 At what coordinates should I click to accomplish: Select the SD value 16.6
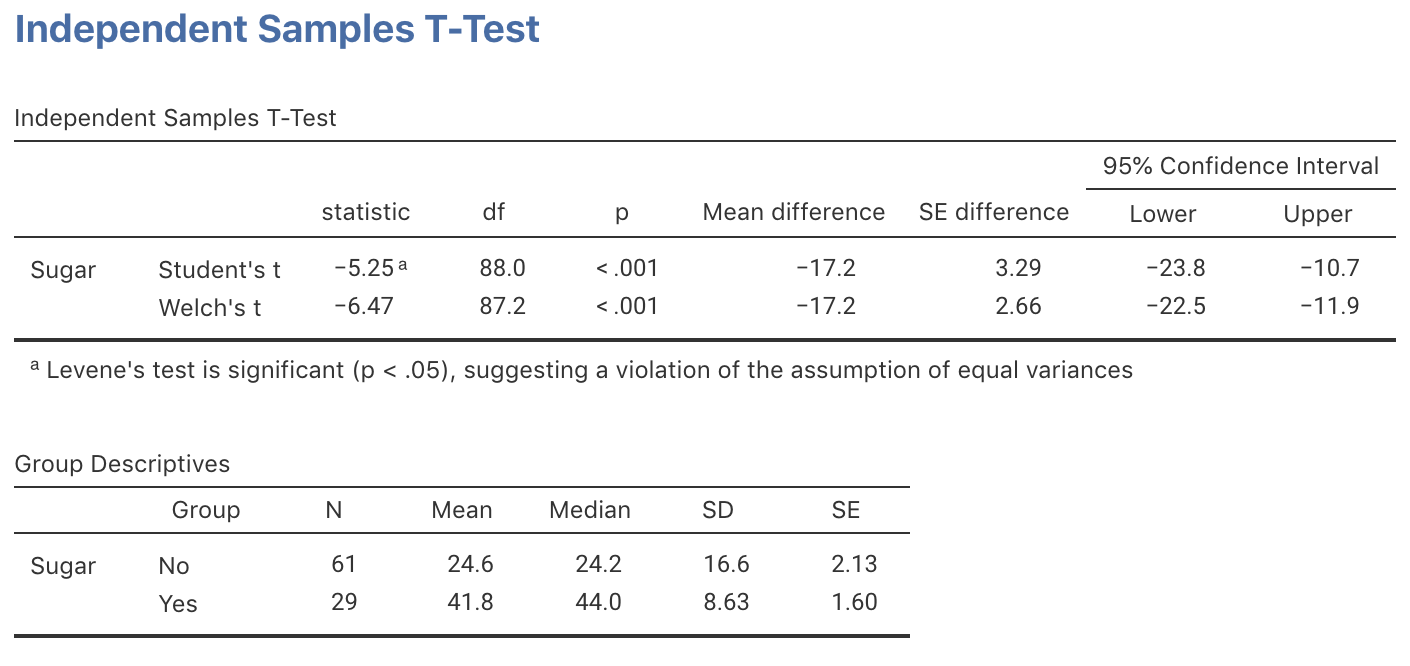tap(725, 564)
